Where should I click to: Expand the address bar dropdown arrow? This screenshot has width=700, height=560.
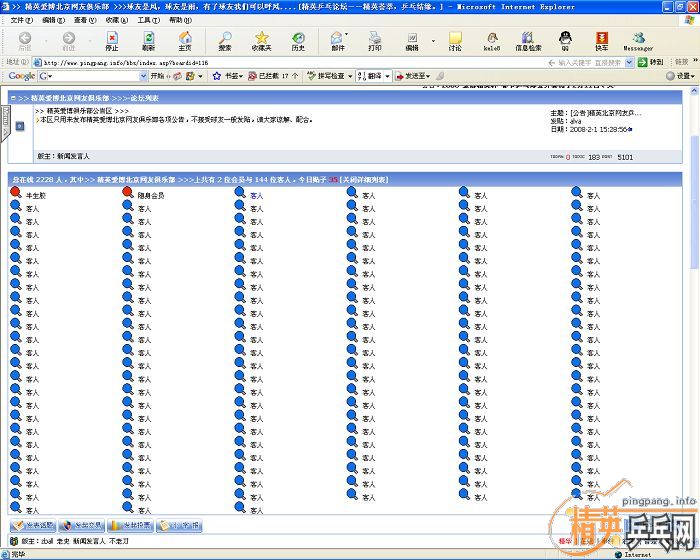click(x=629, y=63)
